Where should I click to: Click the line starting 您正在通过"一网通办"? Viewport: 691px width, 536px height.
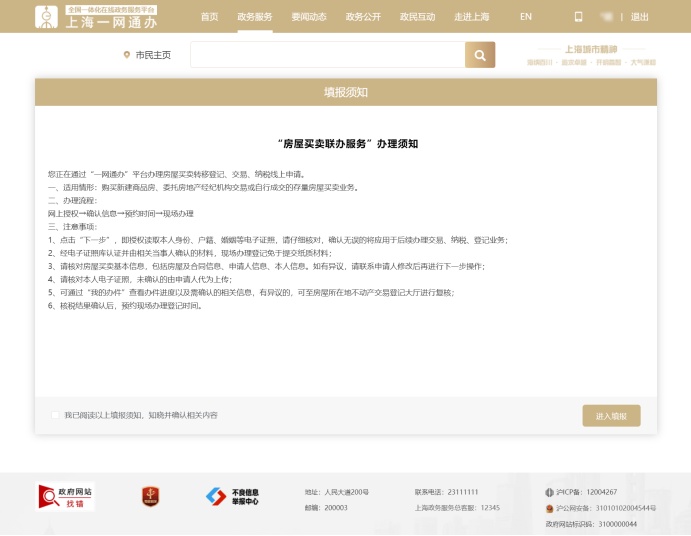[177, 174]
